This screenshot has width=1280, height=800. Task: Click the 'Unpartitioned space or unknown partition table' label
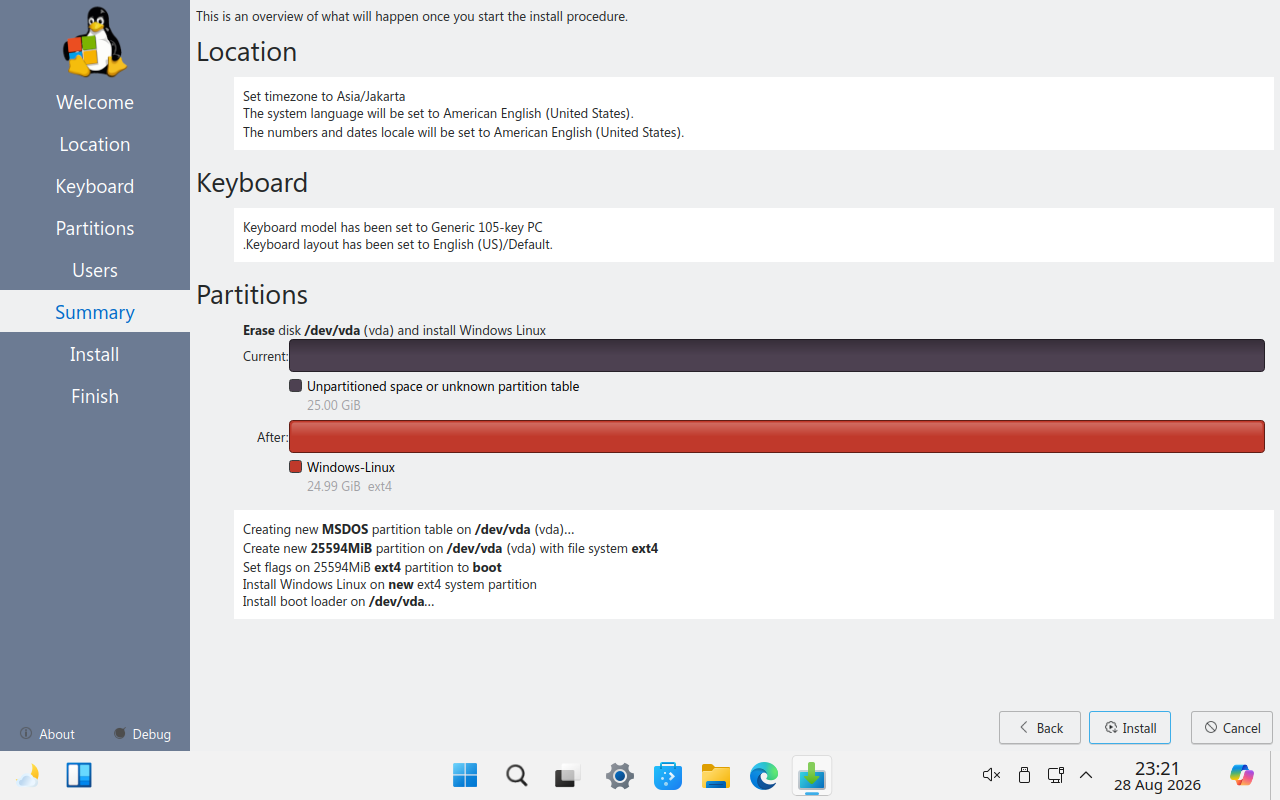[x=443, y=386]
